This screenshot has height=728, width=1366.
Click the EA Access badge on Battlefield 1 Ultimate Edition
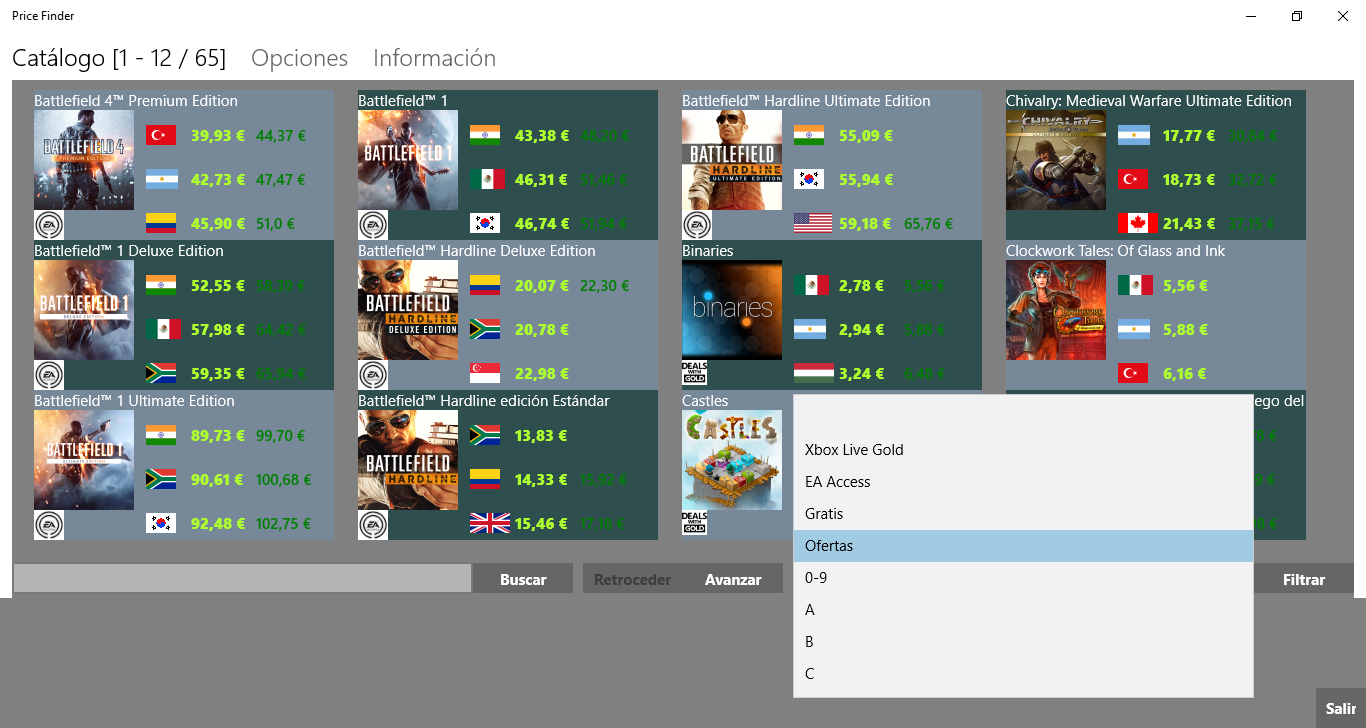(x=49, y=525)
